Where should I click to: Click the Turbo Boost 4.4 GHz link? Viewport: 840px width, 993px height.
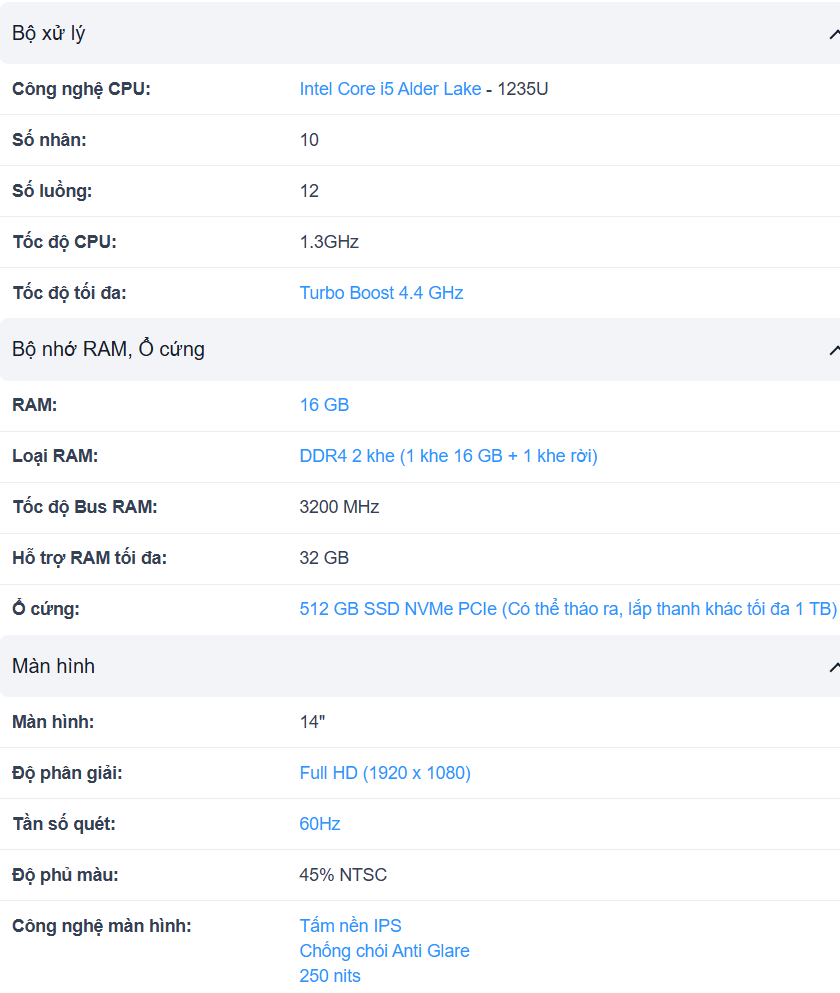(381, 293)
